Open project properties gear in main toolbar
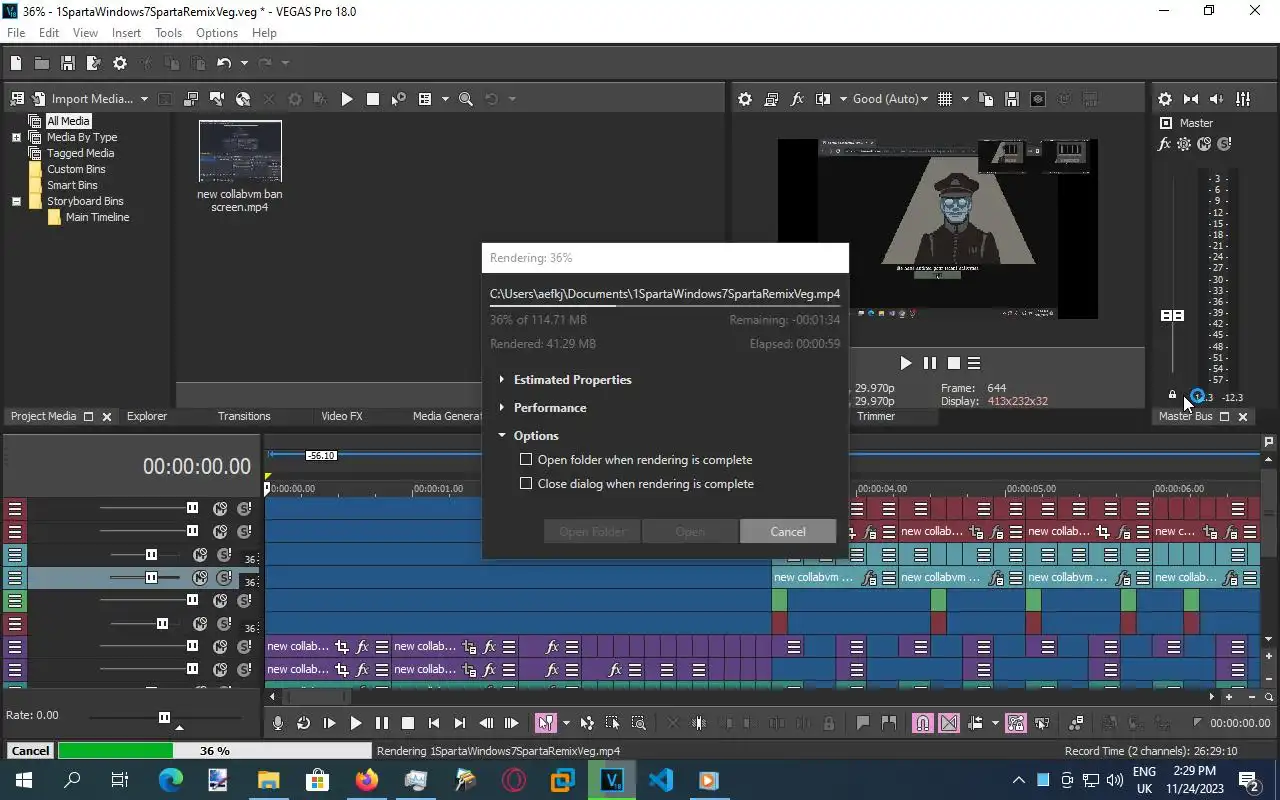 (120, 63)
